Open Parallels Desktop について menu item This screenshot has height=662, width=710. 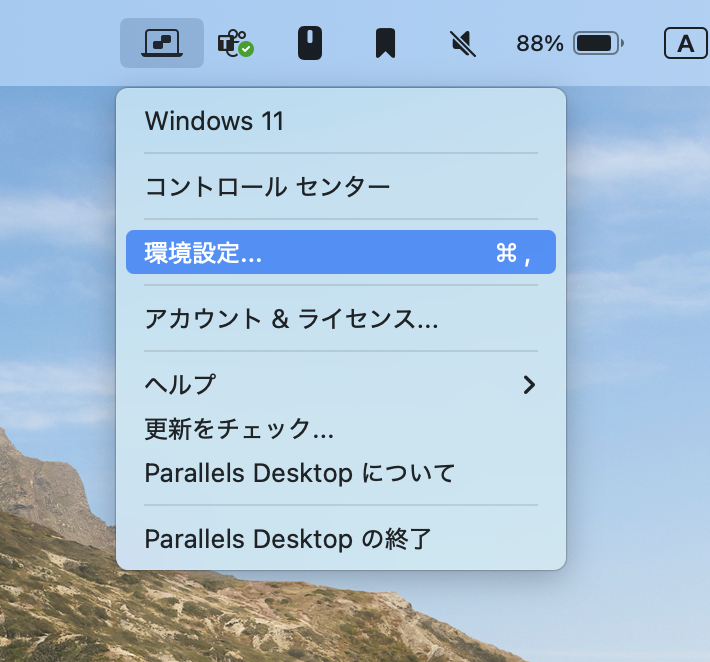click(x=341, y=473)
